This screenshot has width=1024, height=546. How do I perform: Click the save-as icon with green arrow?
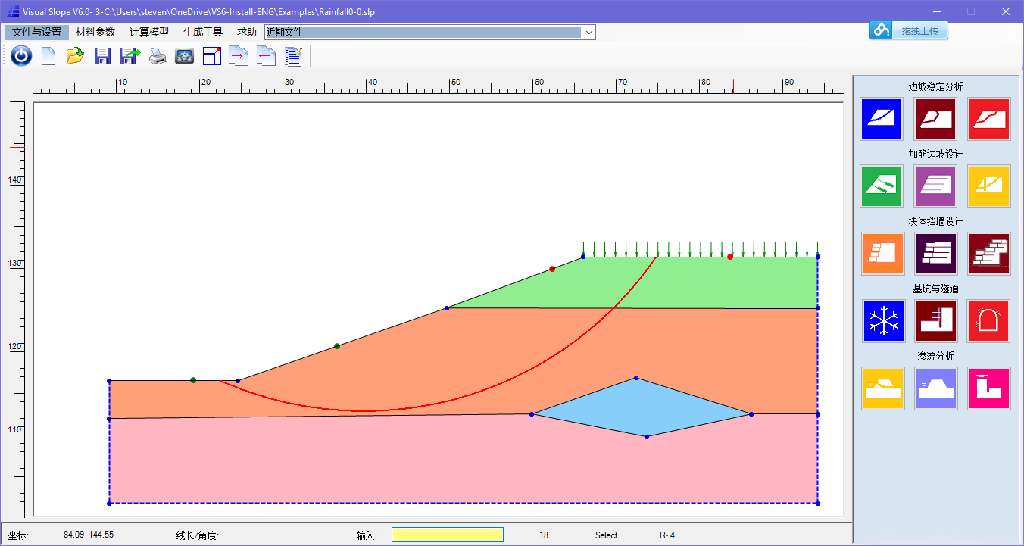129,56
